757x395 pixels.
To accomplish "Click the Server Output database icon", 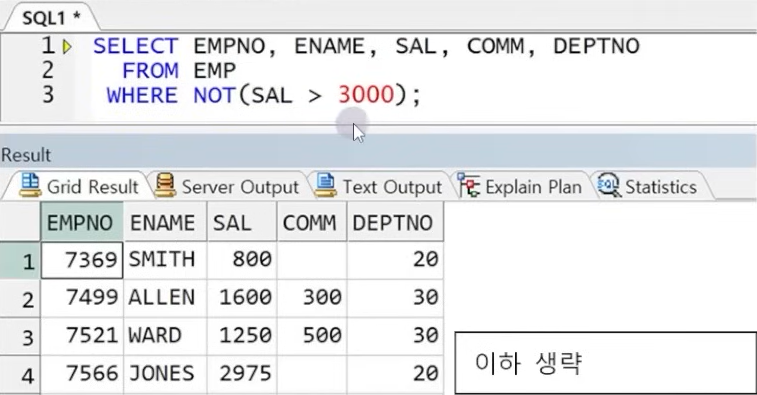I will pos(165,185).
